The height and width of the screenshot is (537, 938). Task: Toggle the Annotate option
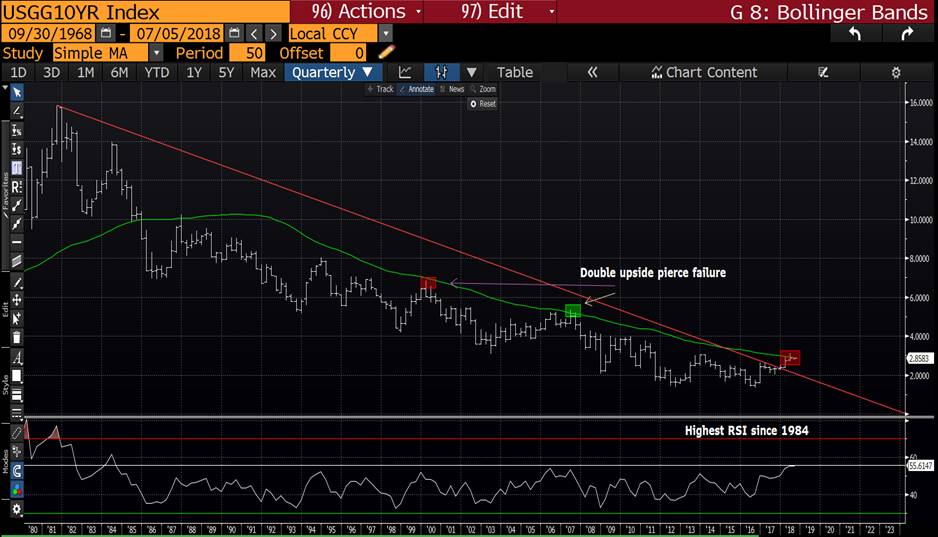(x=416, y=89)
